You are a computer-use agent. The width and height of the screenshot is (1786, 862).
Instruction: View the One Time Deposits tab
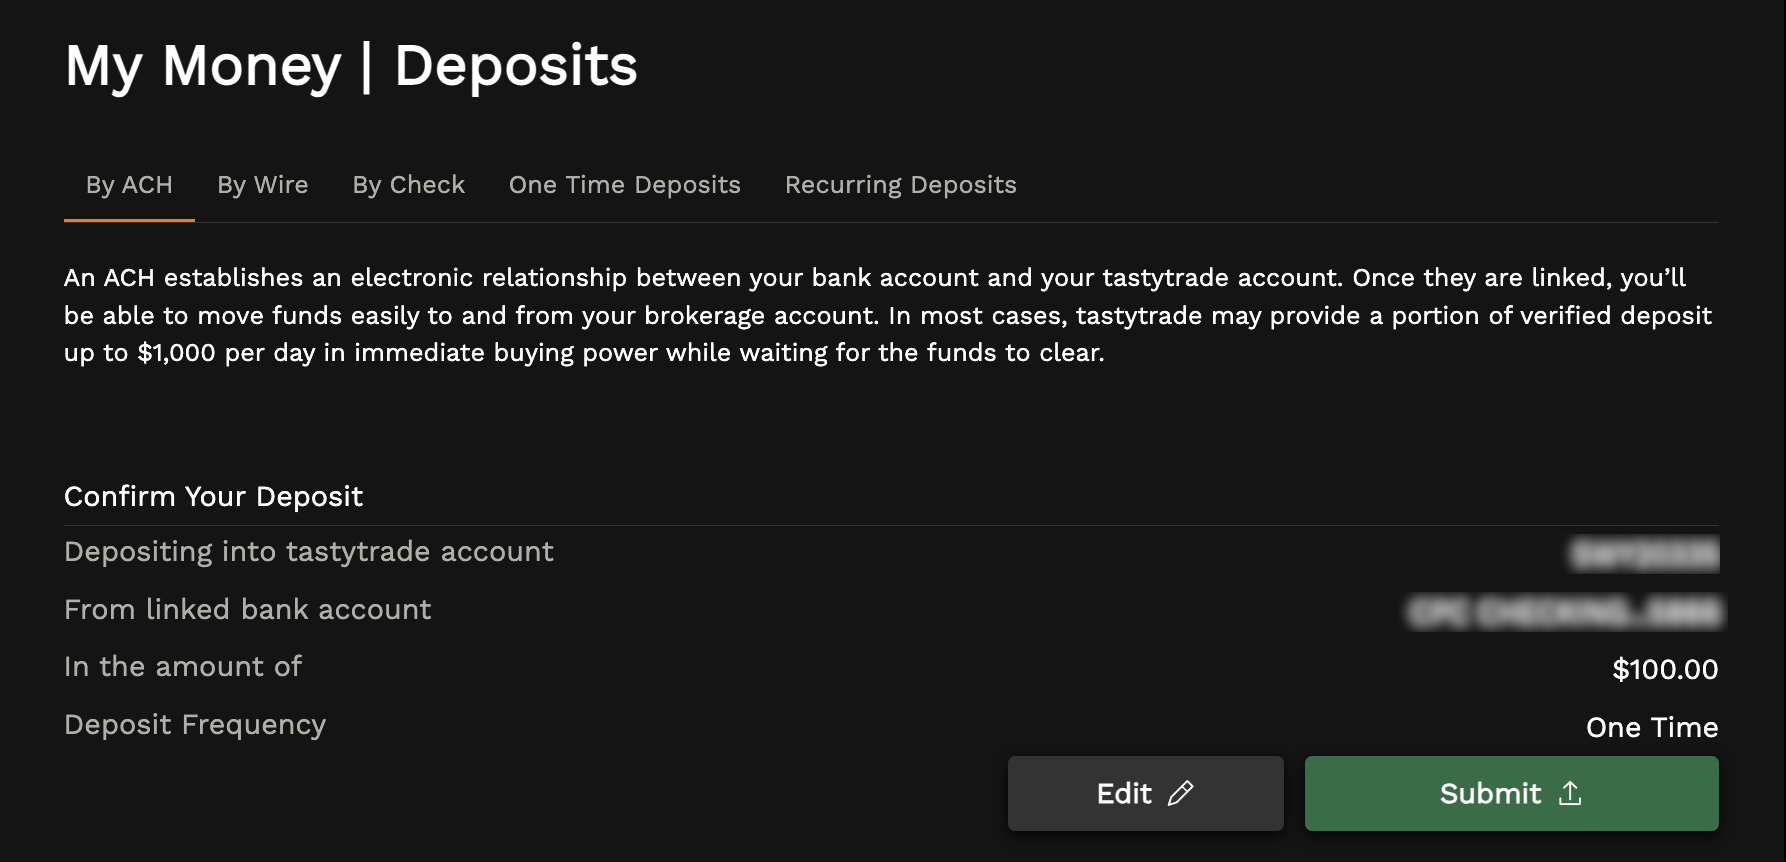pos(624,184)
